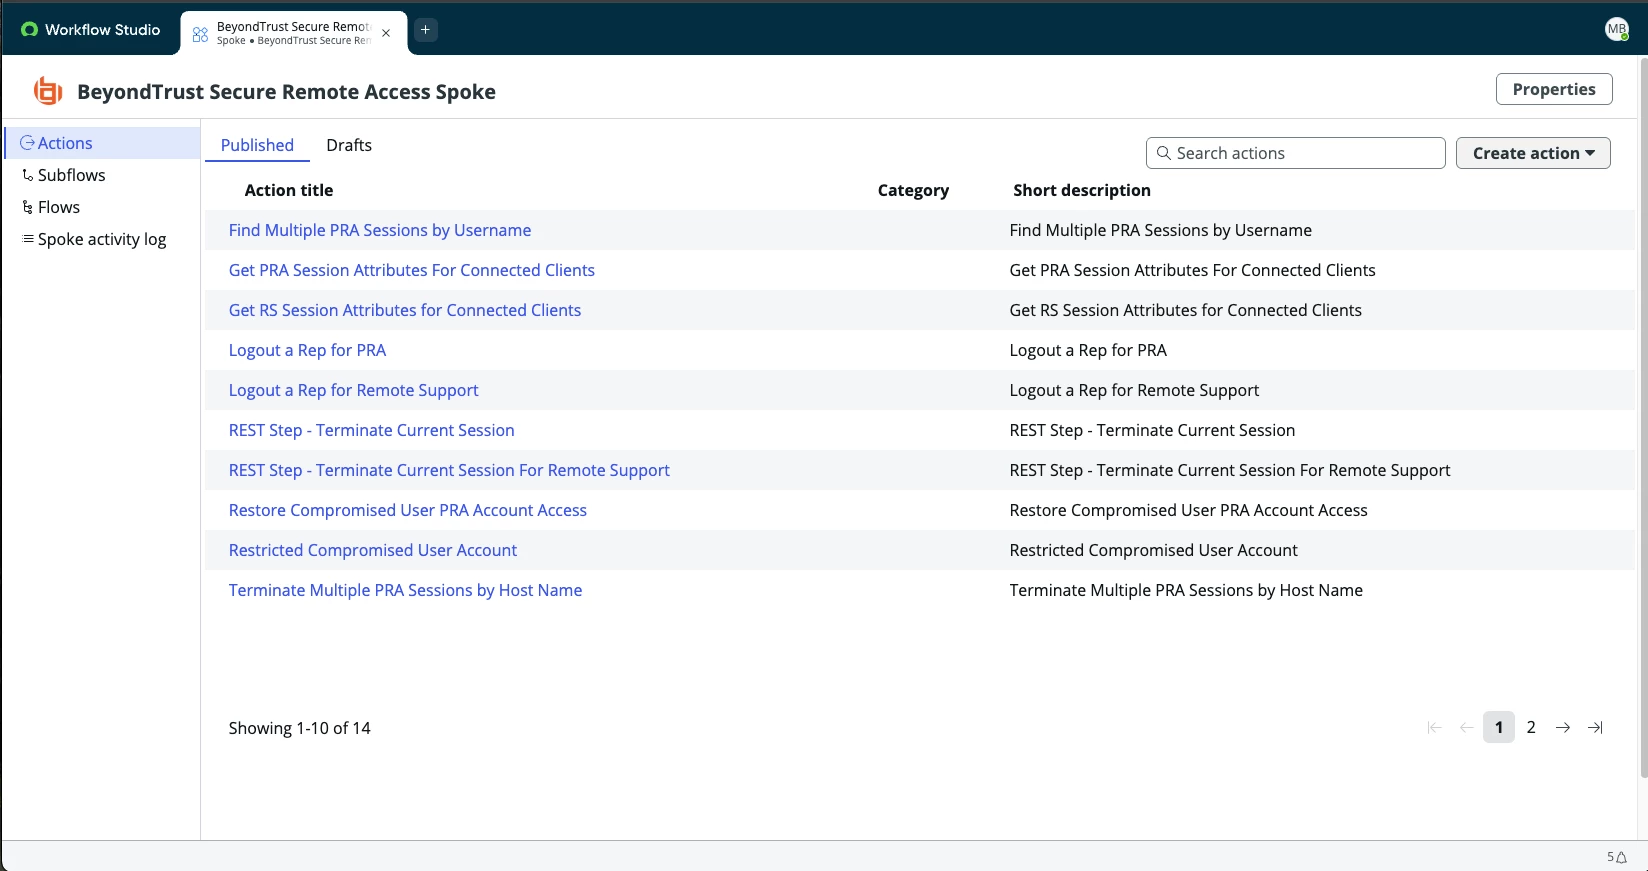The height and width of the screenshot is (871, 1648).
Task: Open Restricted Compromised User Account action
Action: [x=373, y=550]
